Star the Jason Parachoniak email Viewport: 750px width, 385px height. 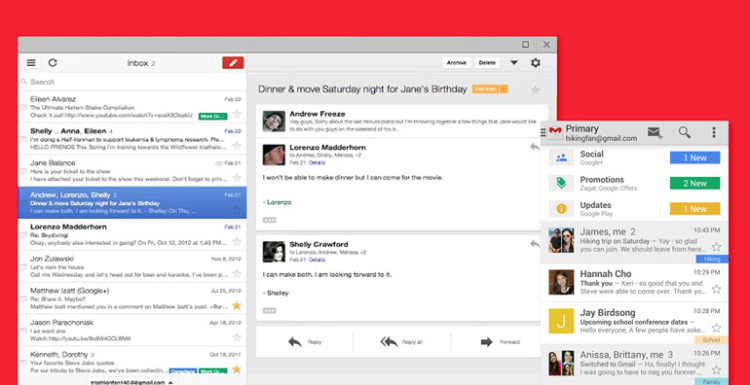(x=236, y=337)
